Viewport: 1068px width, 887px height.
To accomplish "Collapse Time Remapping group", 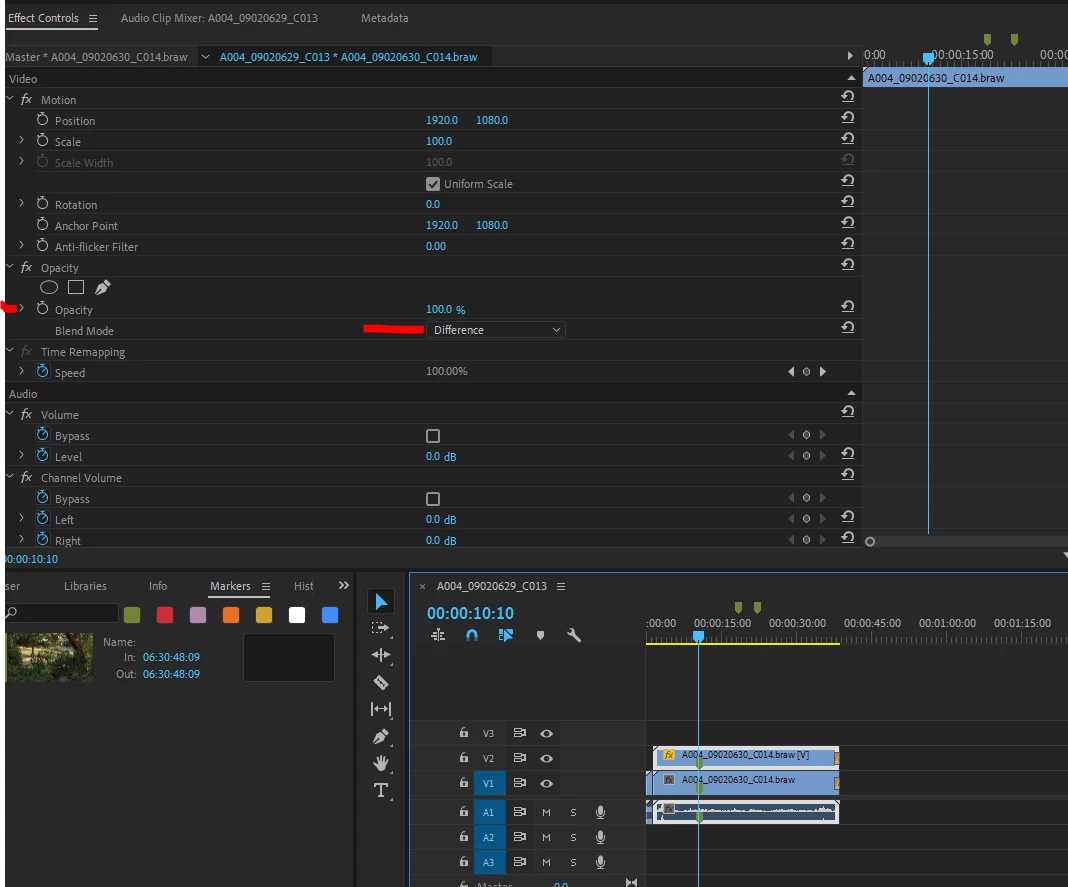I will click(10, 351).
